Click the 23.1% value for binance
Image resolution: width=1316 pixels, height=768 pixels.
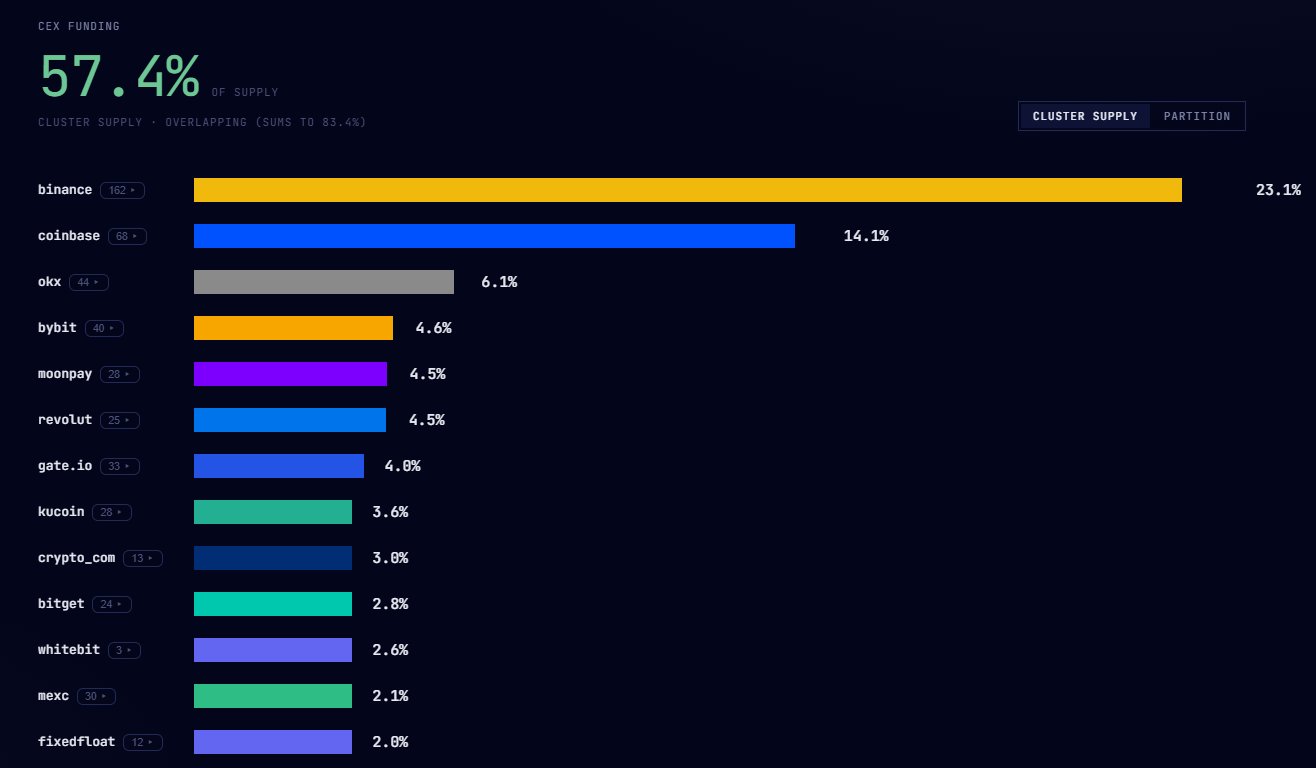click(1278, 190)
